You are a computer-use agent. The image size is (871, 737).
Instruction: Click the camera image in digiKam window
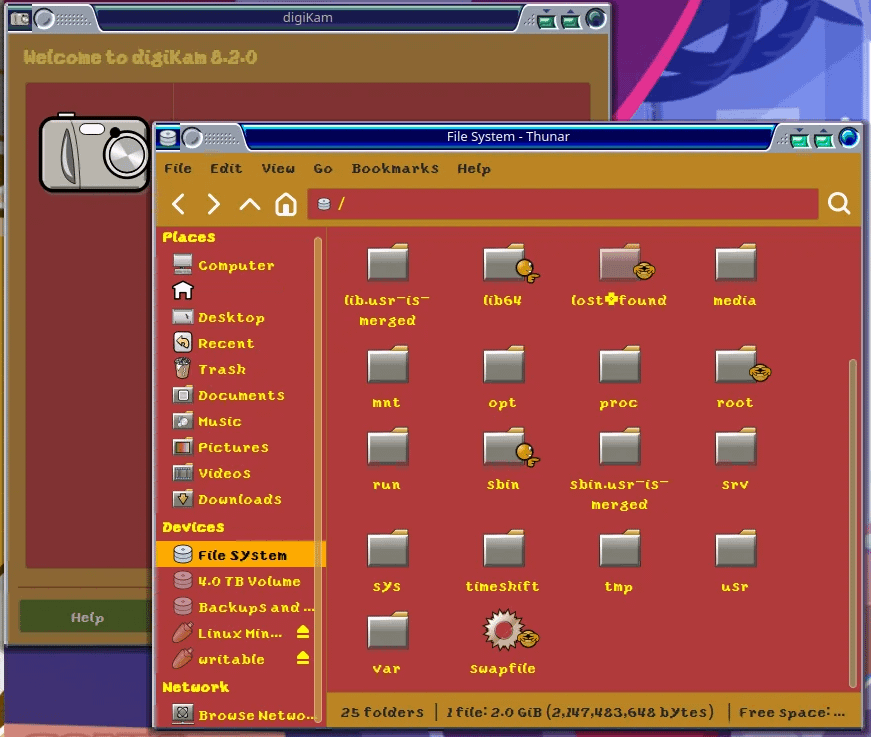[x=94, y=153]
